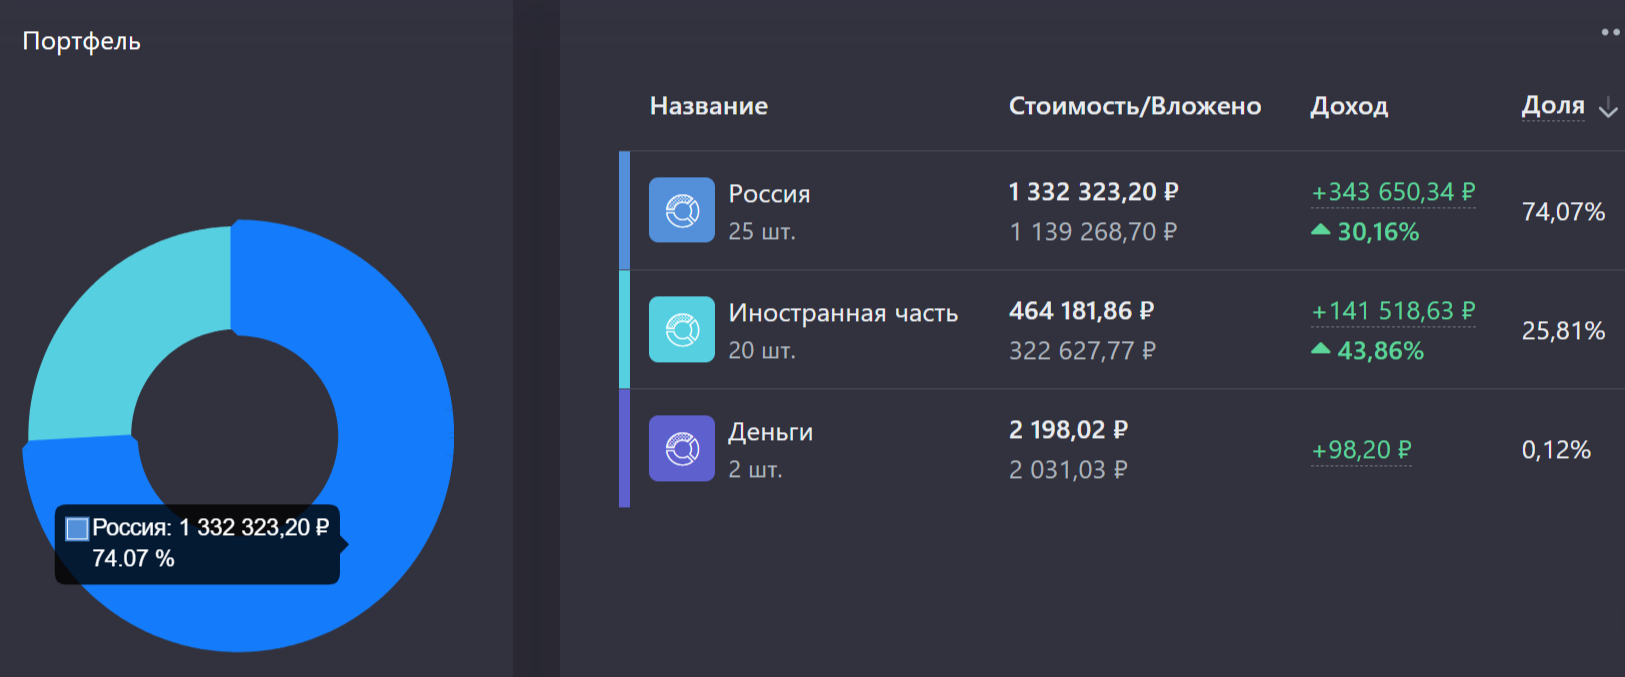Click the +343 650,34 ₽ income value
Image resolution: width=1625 pixels, height=677 pixels.
click(1393, 192)
